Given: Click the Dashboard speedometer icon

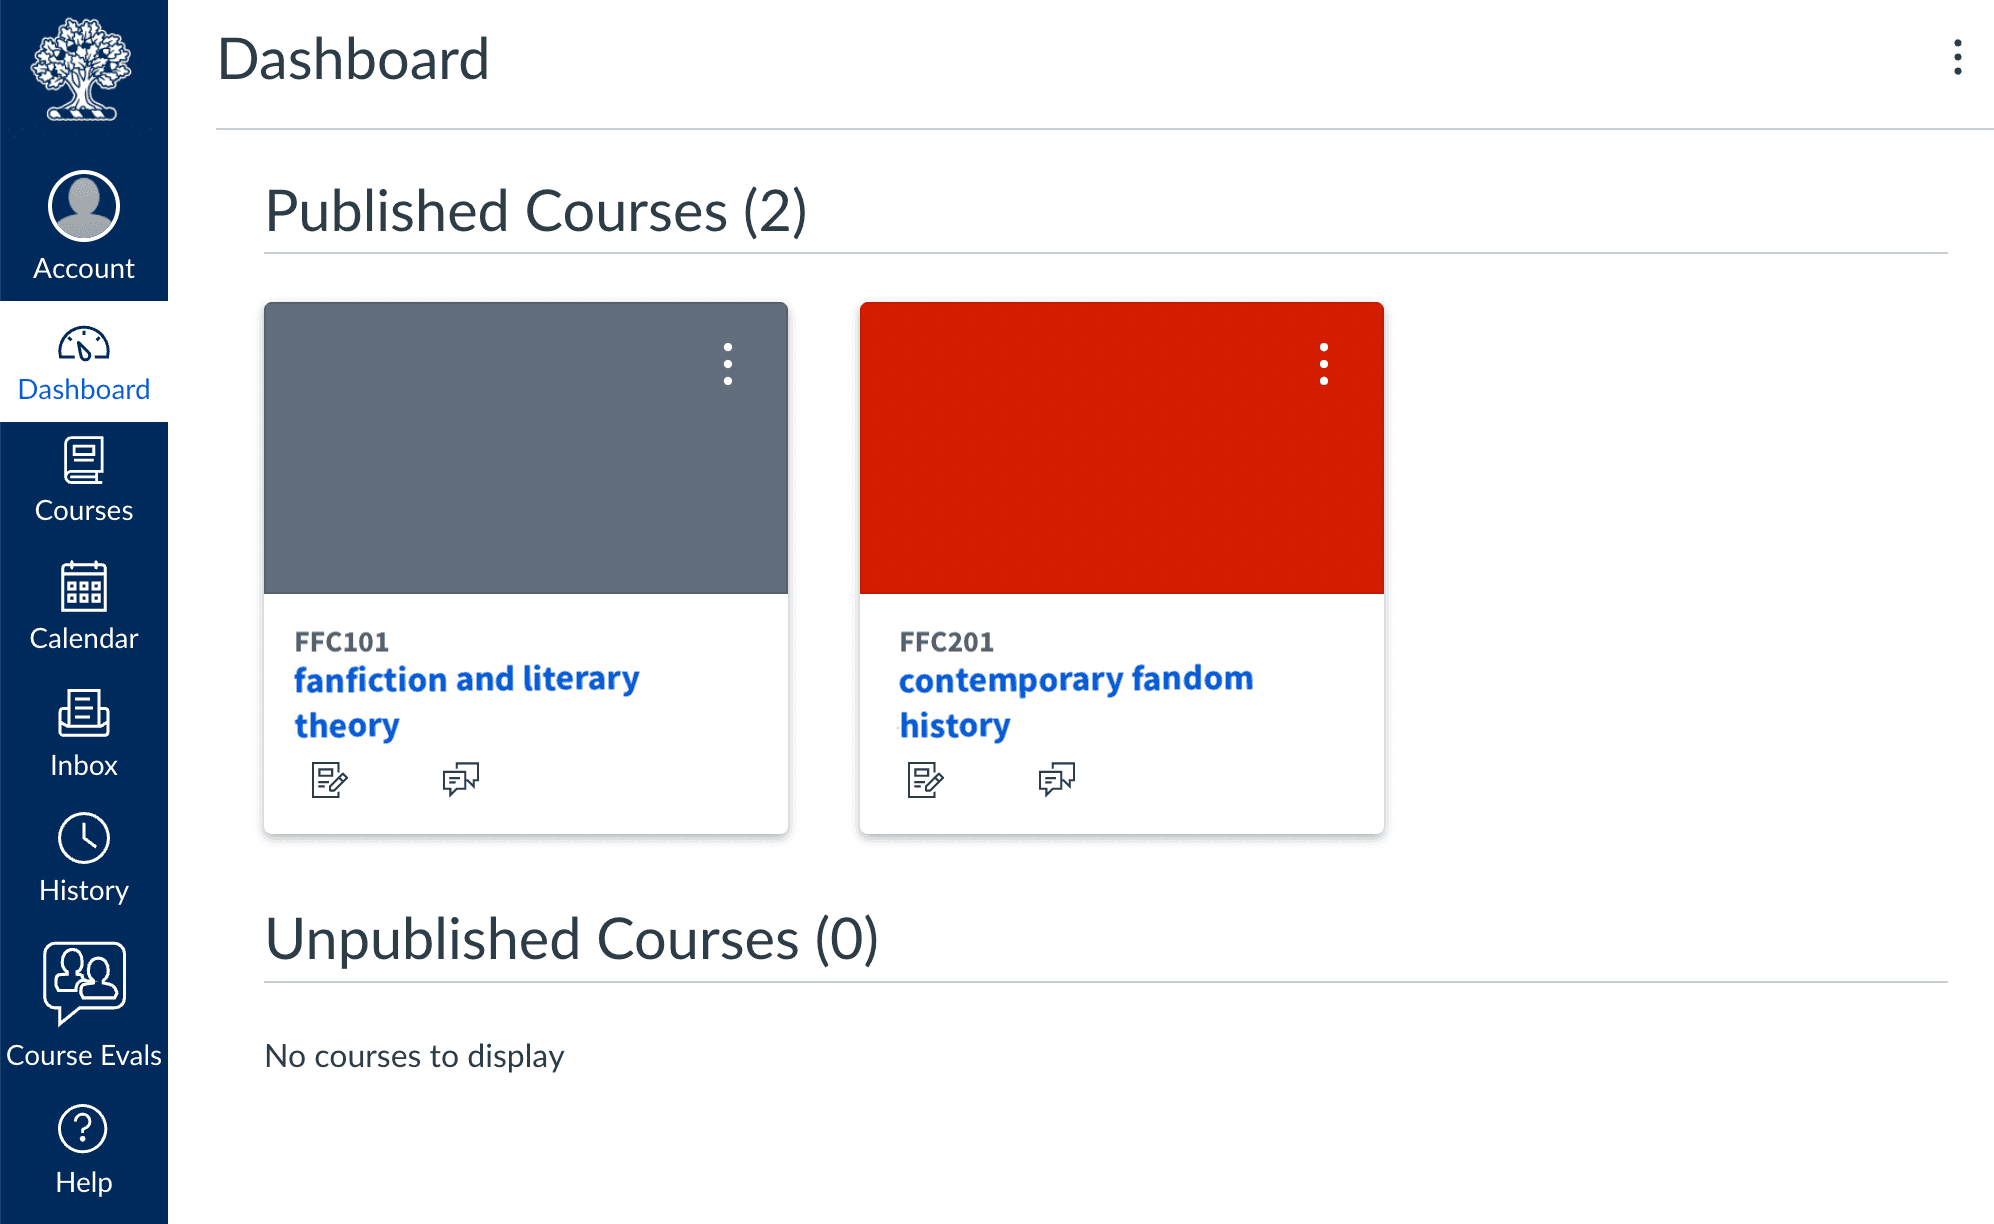Looking at the screenshot, I should pyautogui.click(x=84, y=344).
